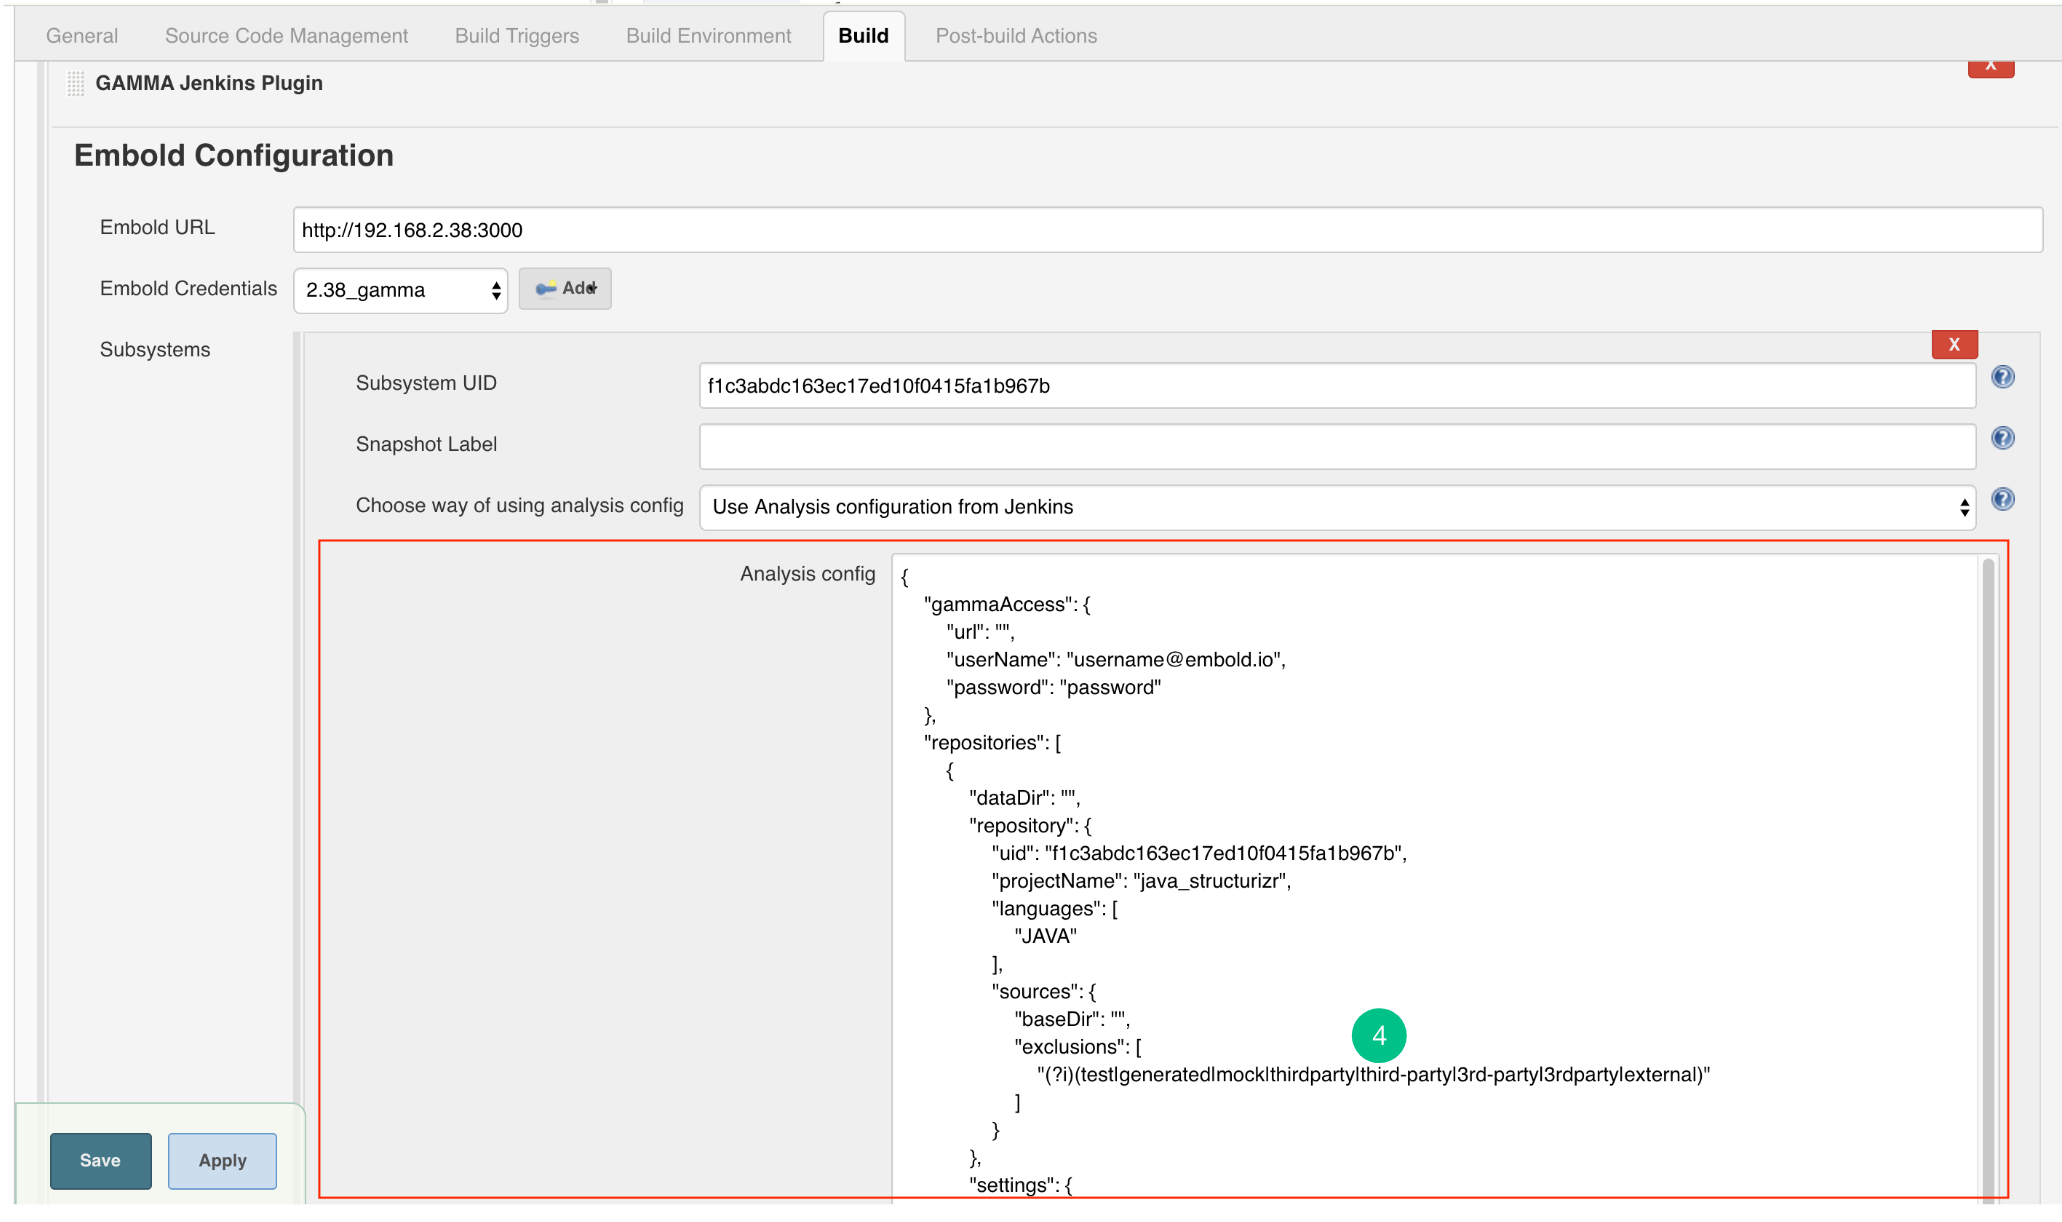Image resolution: width=2062 pixels, height=1222 pixels.
Task: Click the "userName": "username@embold.io" line
Action: pos(1116,660)
